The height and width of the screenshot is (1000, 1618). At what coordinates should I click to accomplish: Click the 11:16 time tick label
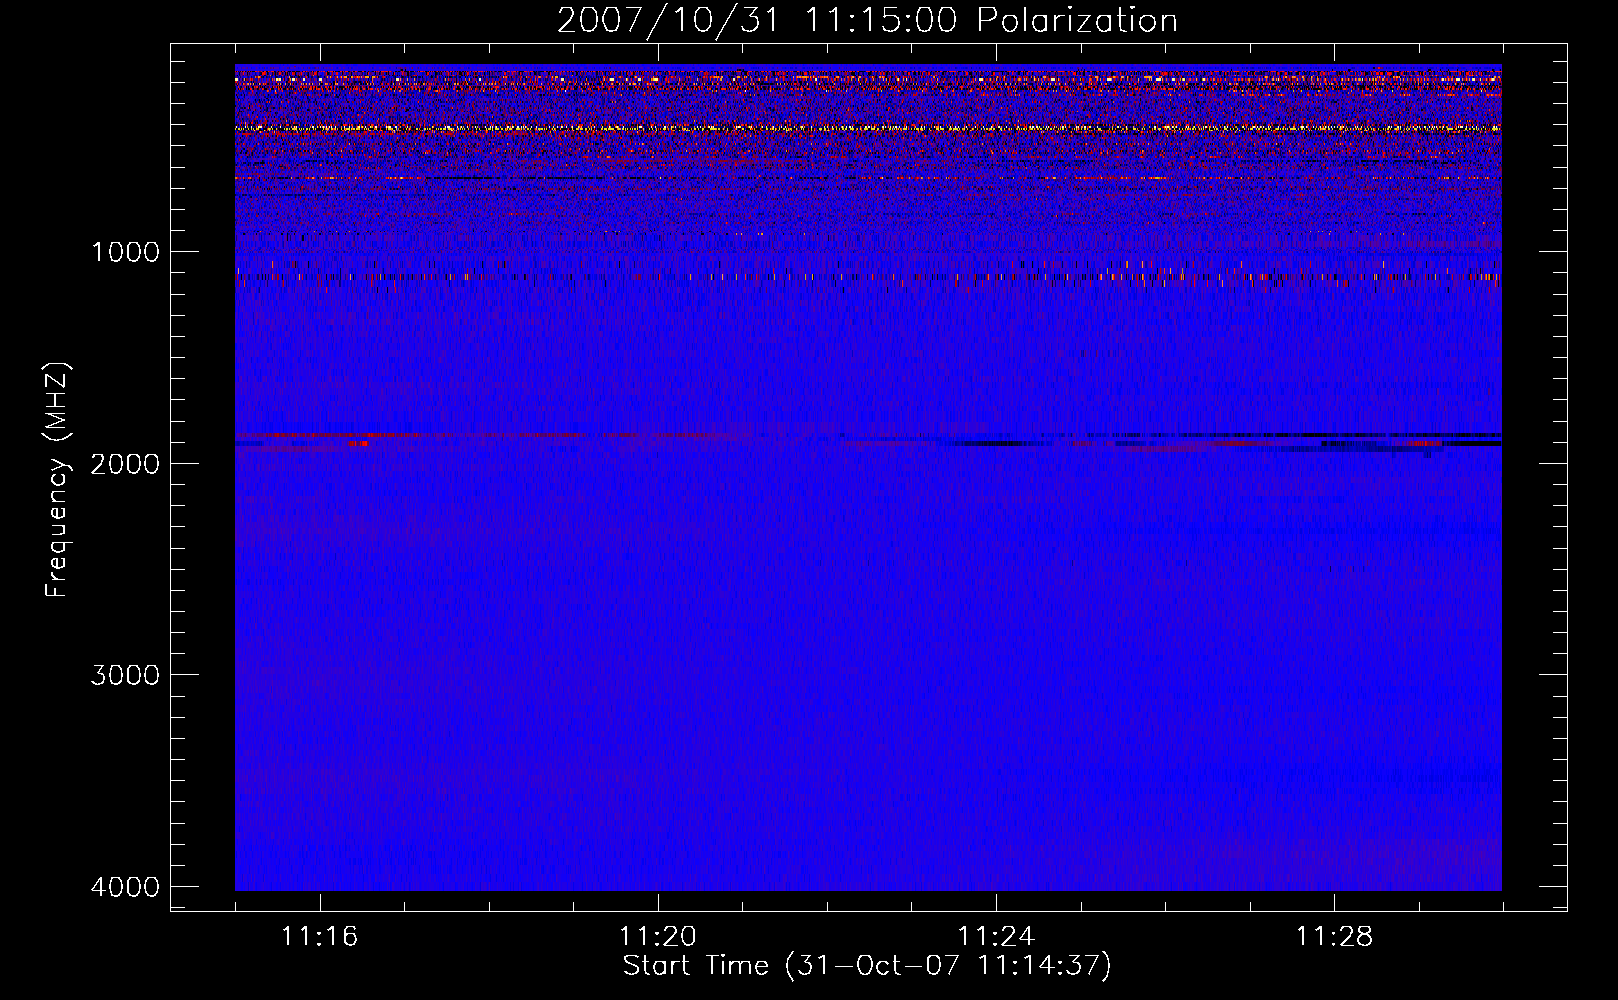[320, 936]
